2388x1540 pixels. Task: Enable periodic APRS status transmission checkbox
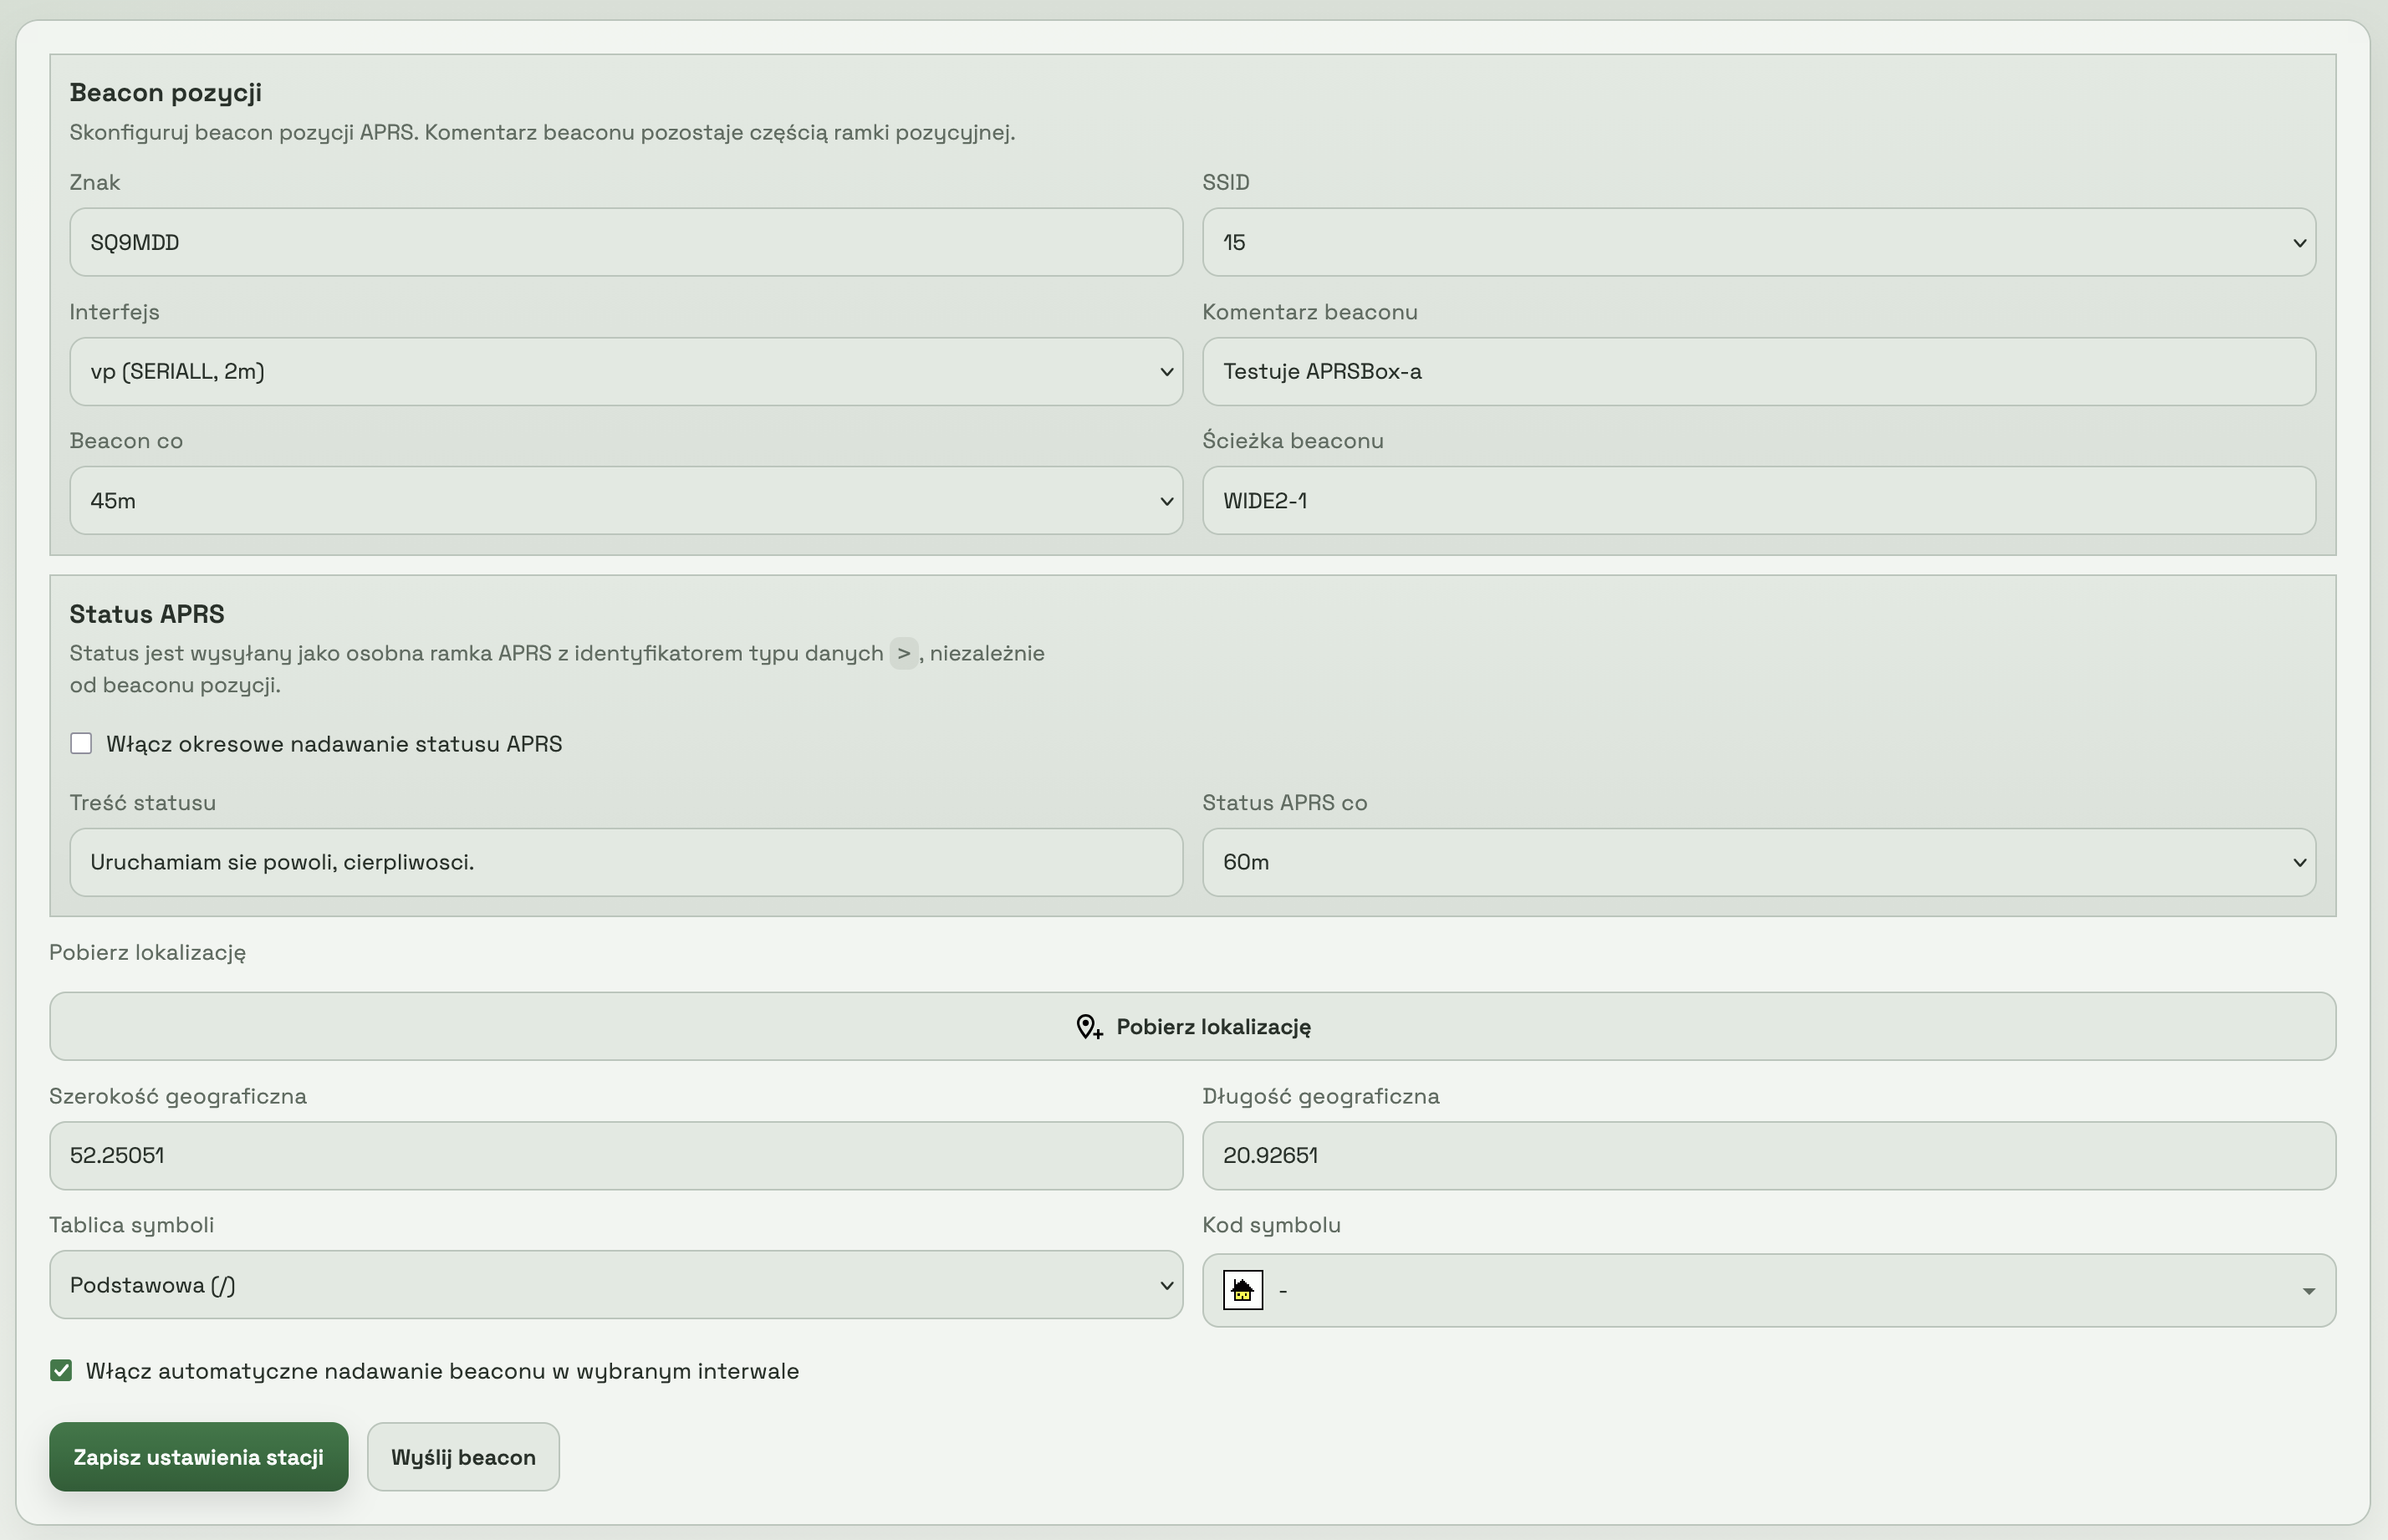[x=81, y=744]
